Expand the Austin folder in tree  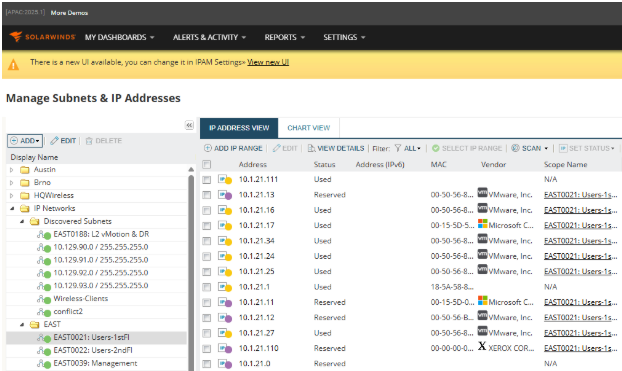(12, 170)
